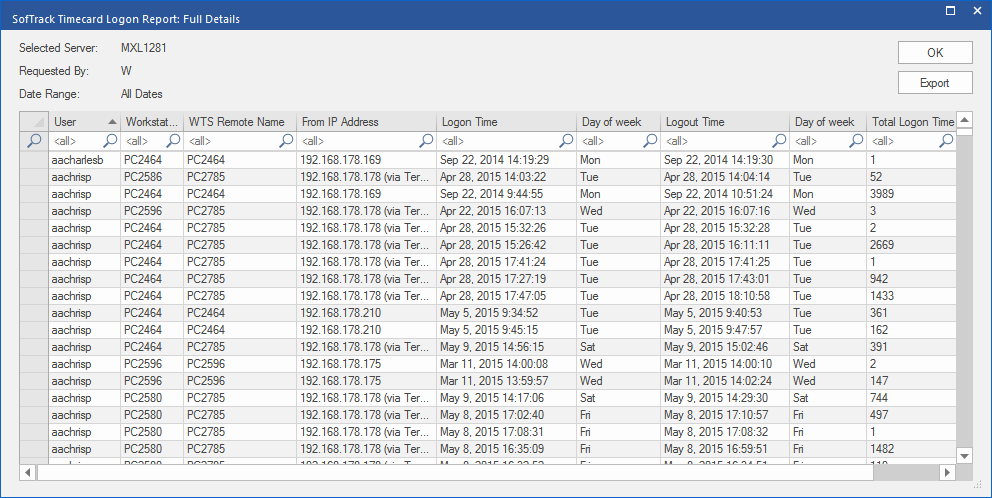Click the vertical scrollbar down arrow
Screen dimensions: 992x498
point(965,455)
